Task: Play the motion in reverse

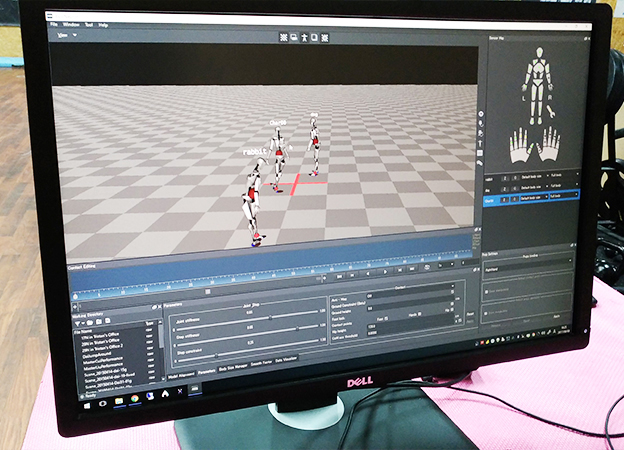Action: 368,274
